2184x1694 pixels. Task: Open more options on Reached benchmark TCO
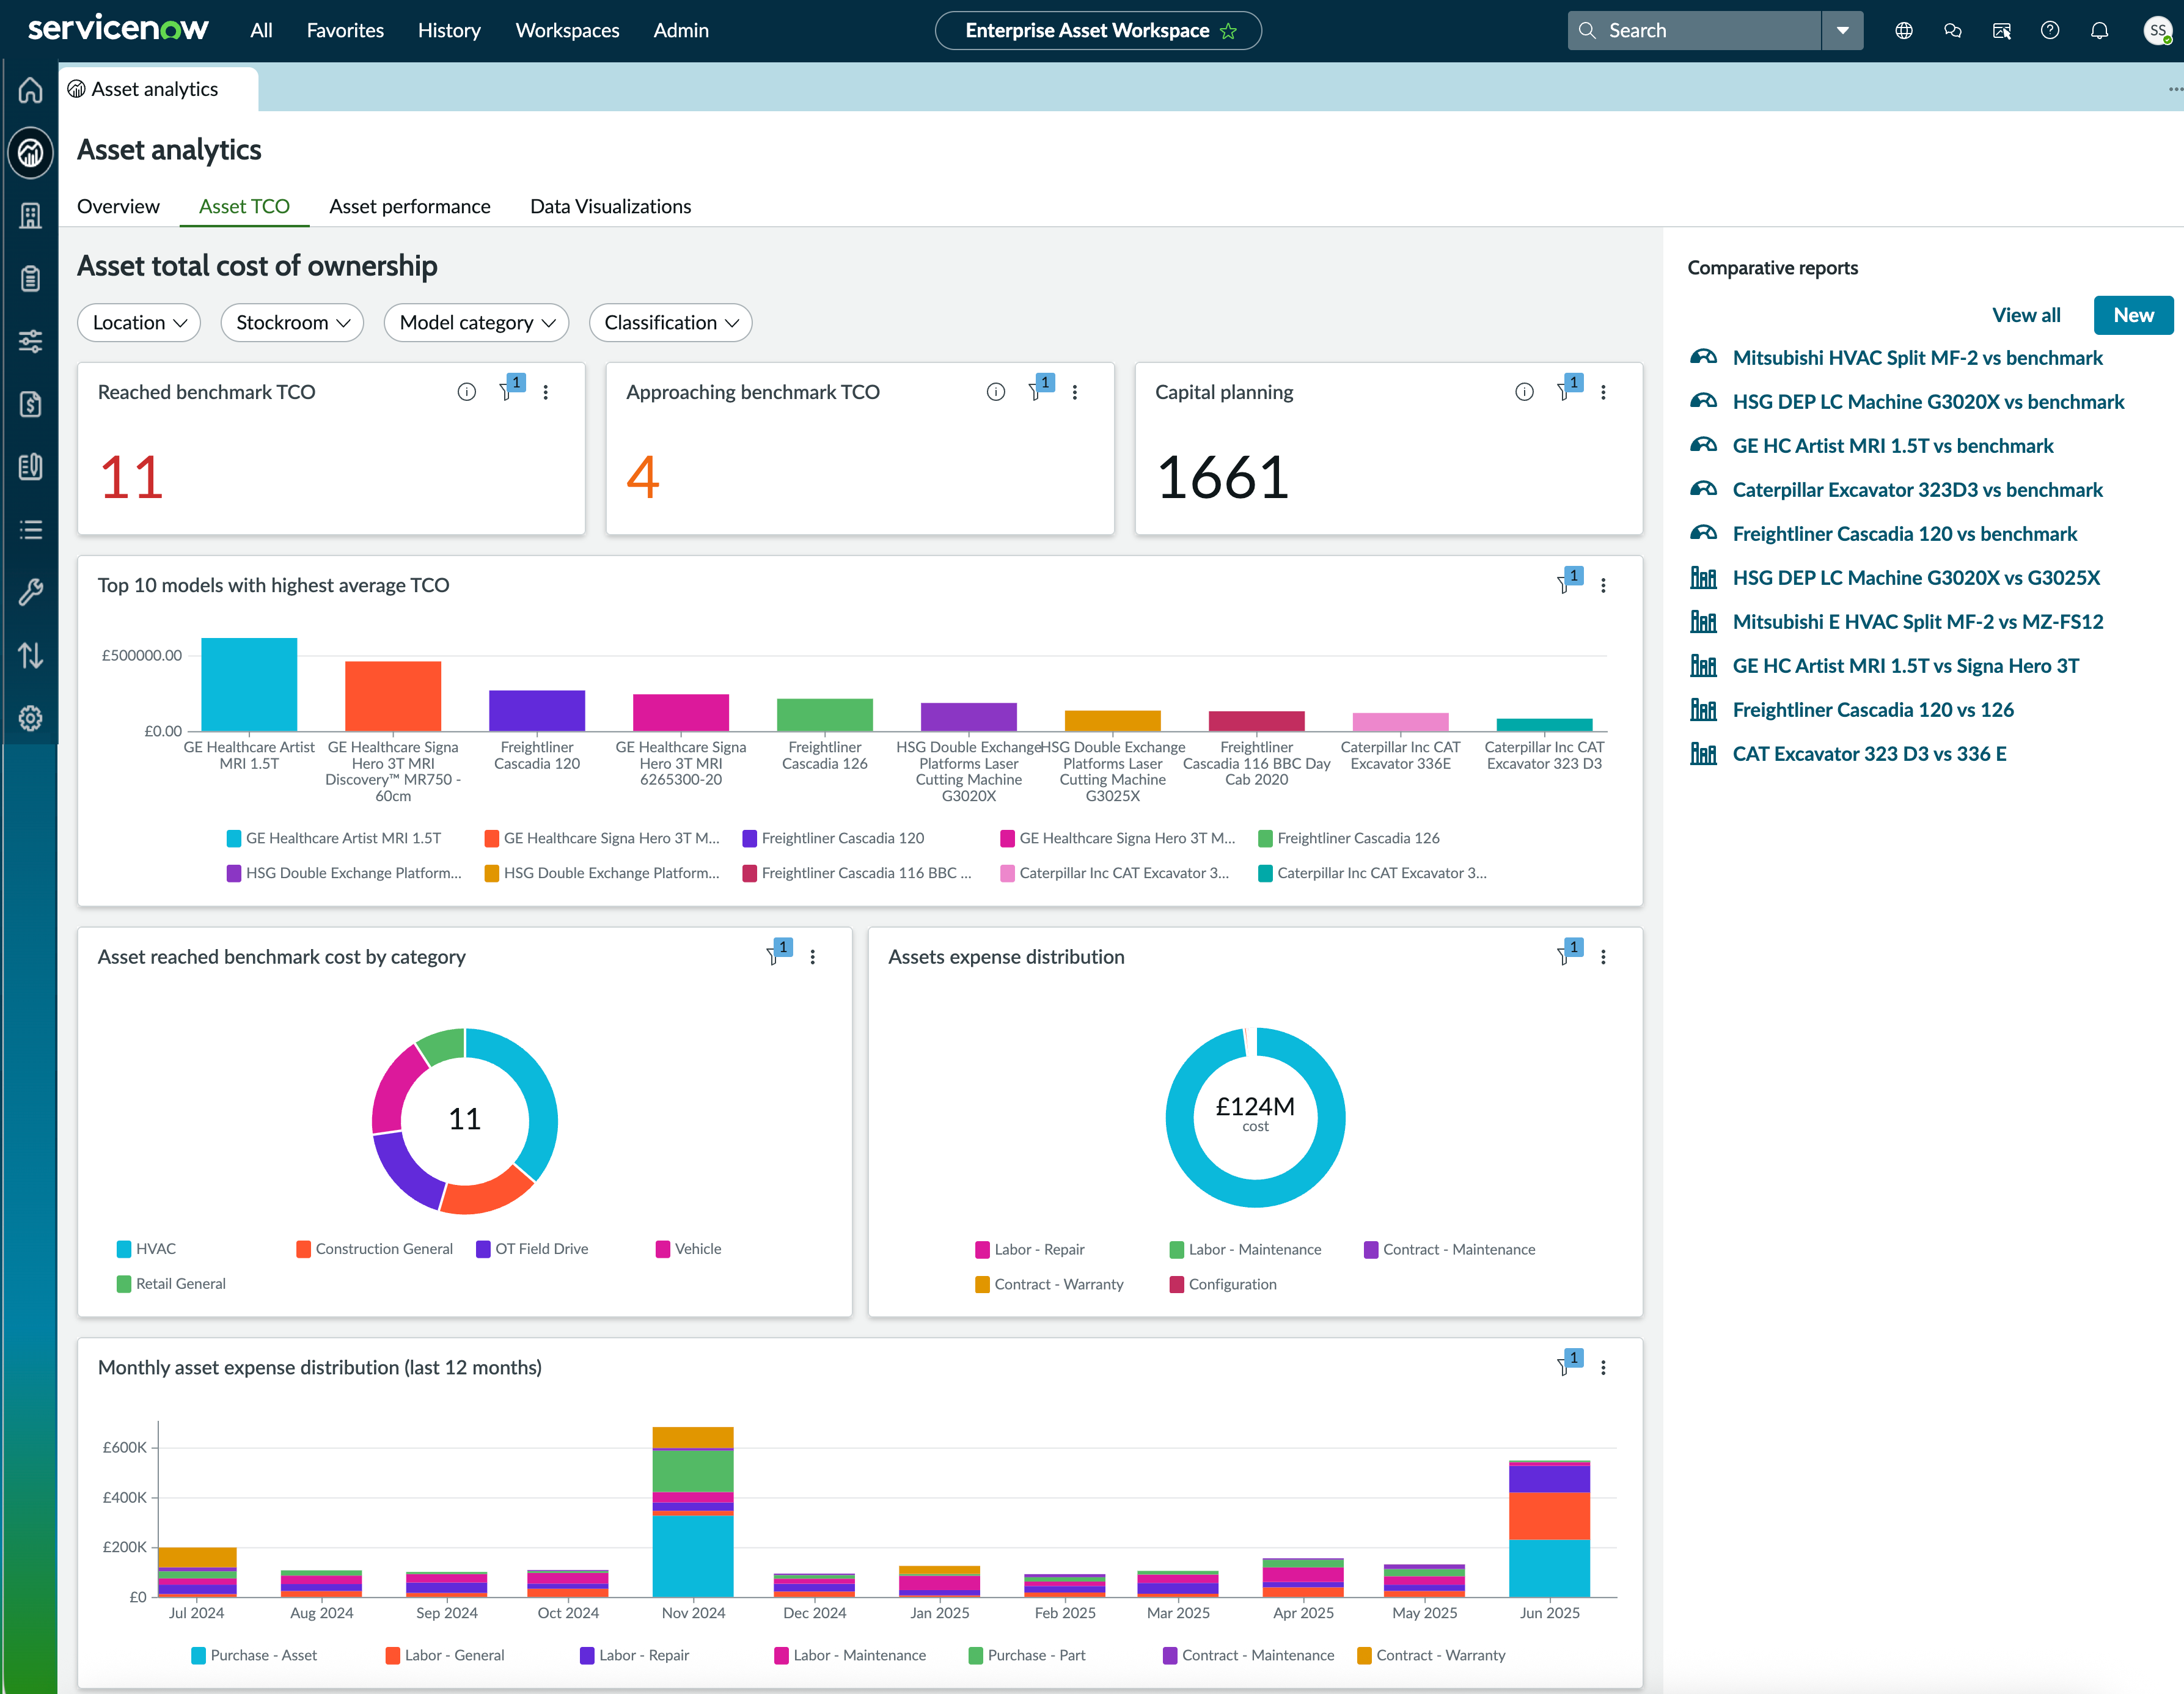(546, 392)
